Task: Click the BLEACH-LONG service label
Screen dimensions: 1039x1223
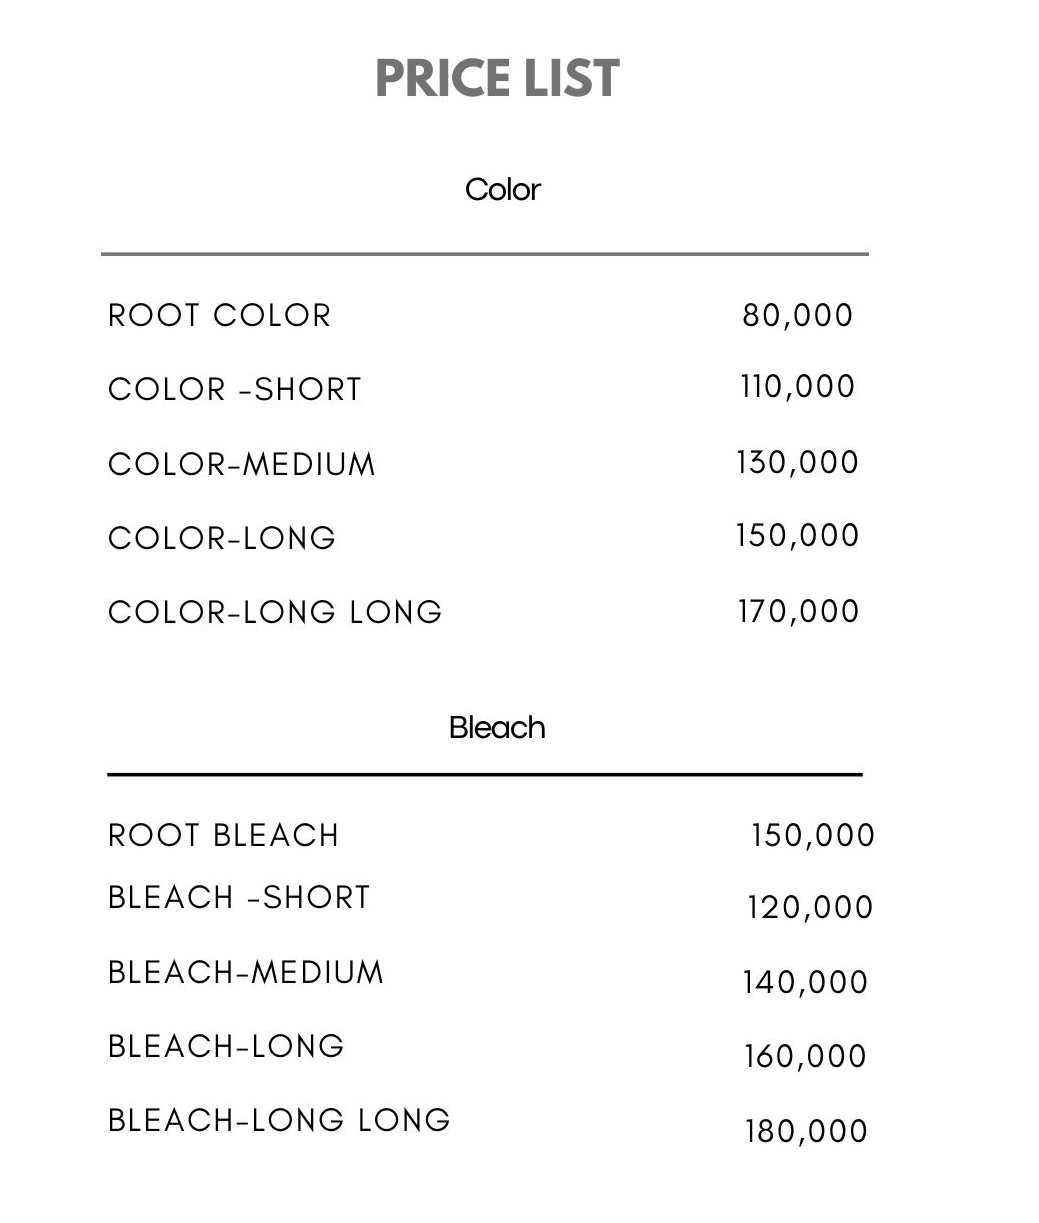Action: tap(226, 1046)
